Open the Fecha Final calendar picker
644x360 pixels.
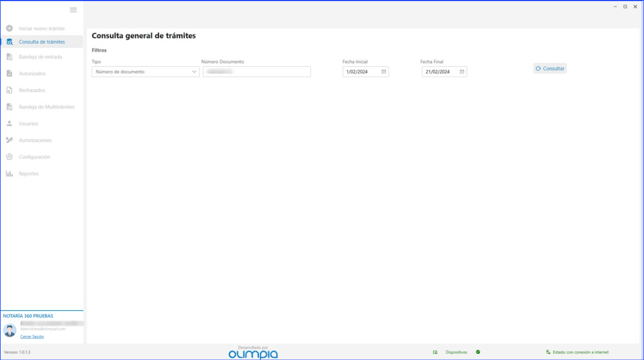click(x=462, y=72)
